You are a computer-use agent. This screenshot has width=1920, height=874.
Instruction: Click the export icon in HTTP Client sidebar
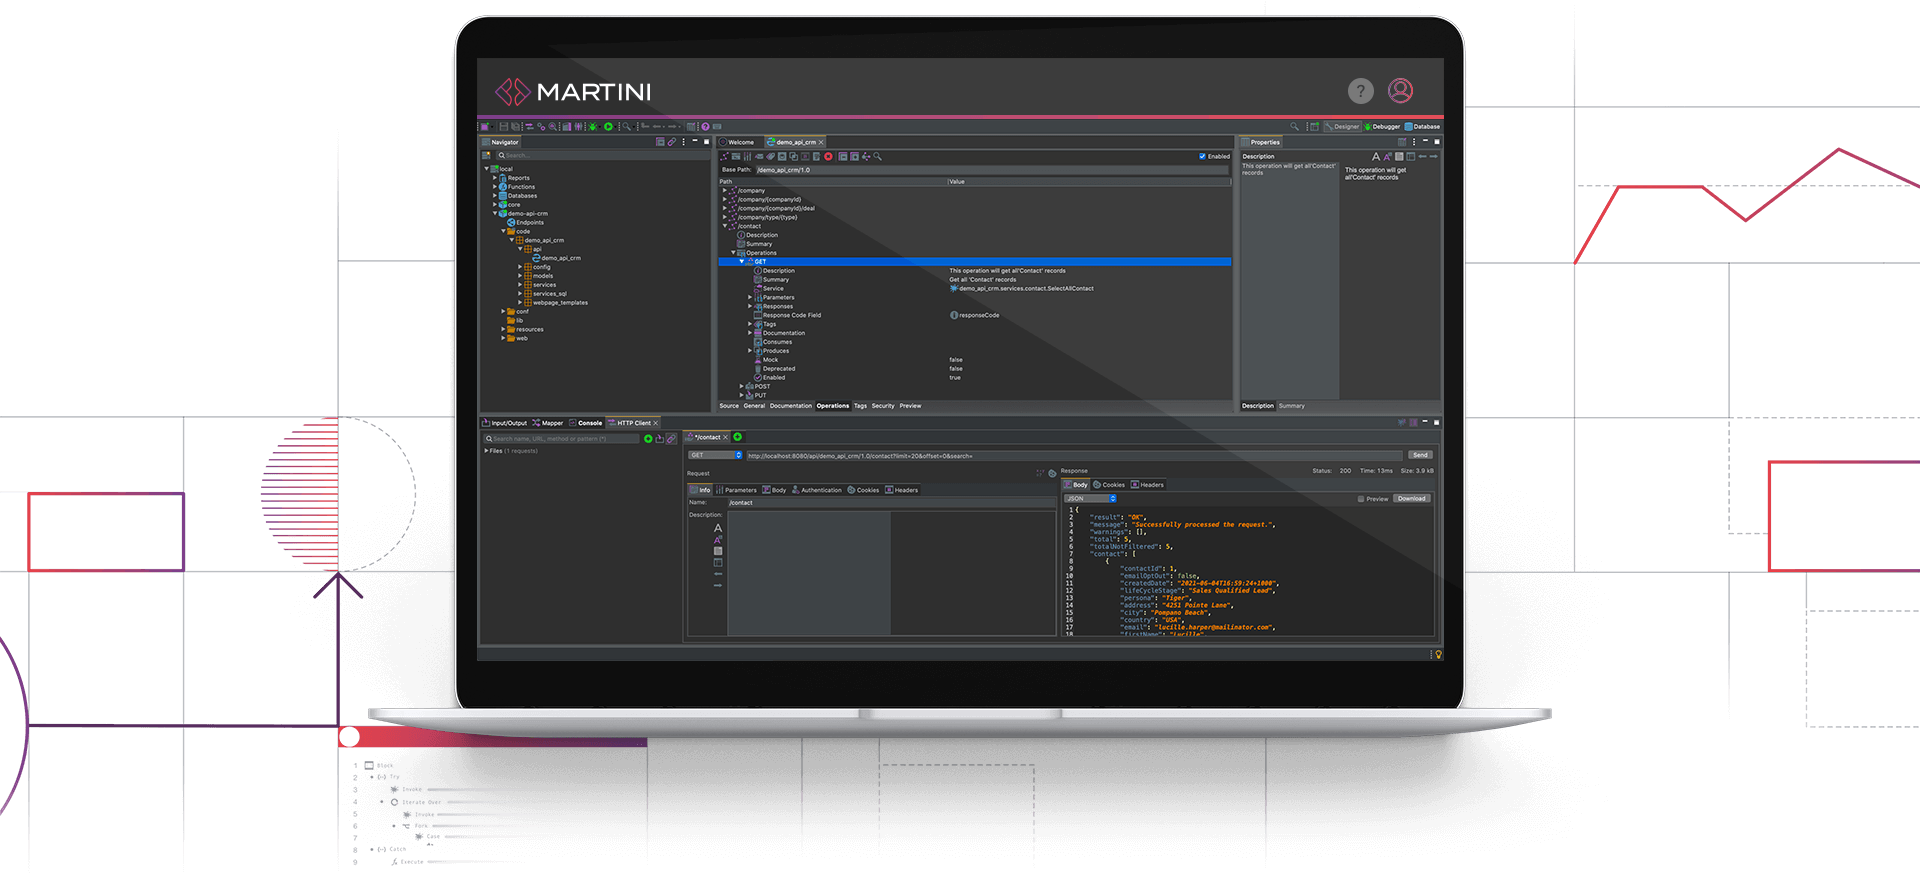click(x=660, y=438)
